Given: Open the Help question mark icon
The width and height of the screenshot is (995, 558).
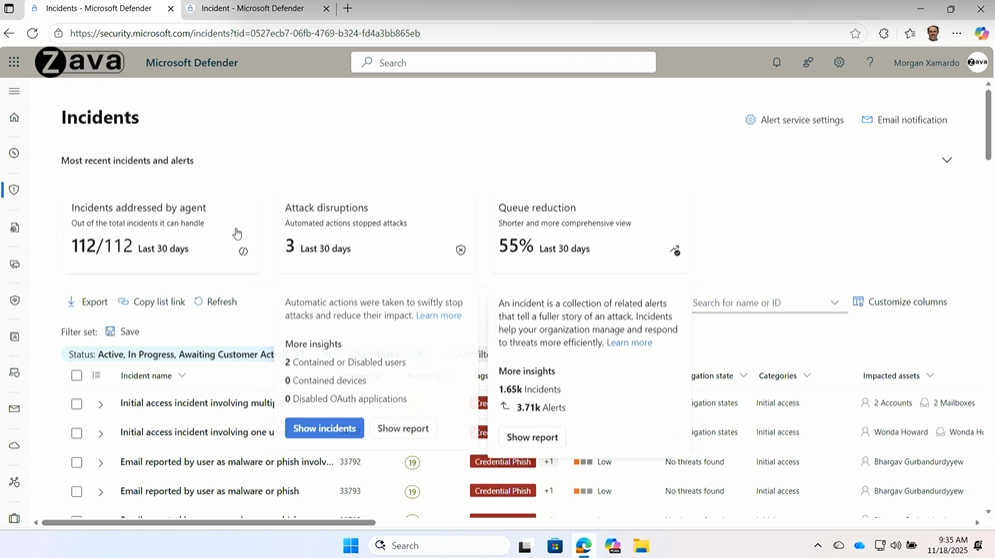Looking at the screenshot, I should click(870, 62).
